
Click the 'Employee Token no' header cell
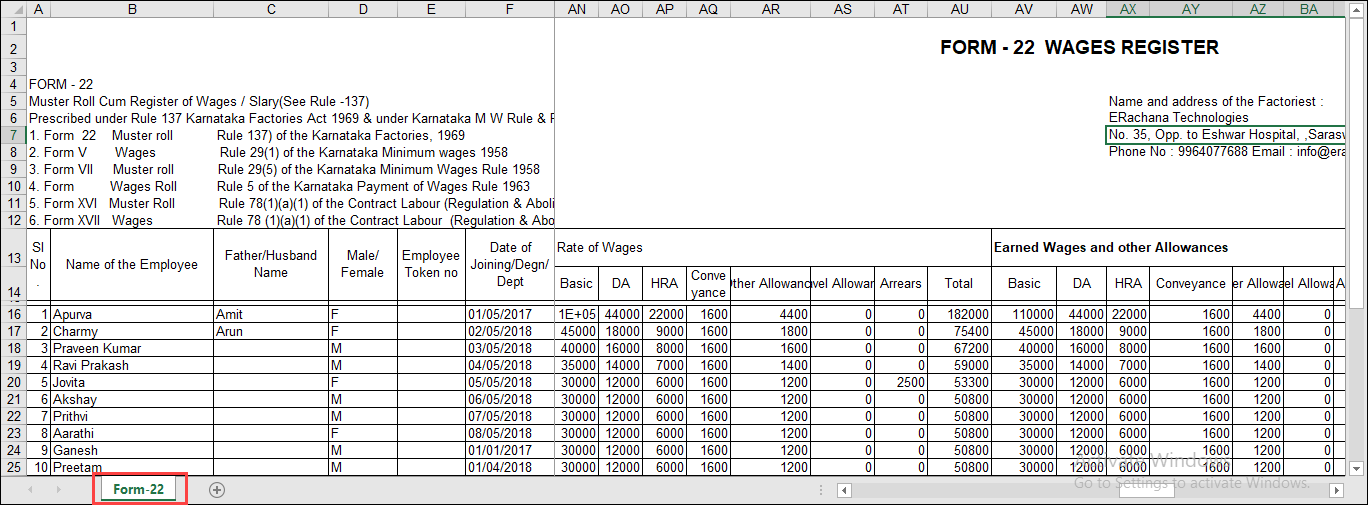(x=431, y=264)
